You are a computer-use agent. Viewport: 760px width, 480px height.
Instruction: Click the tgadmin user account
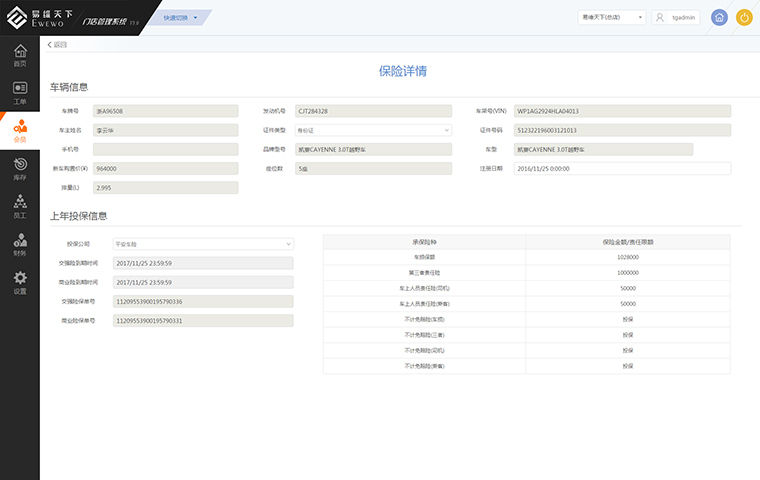tap(677, 17)
